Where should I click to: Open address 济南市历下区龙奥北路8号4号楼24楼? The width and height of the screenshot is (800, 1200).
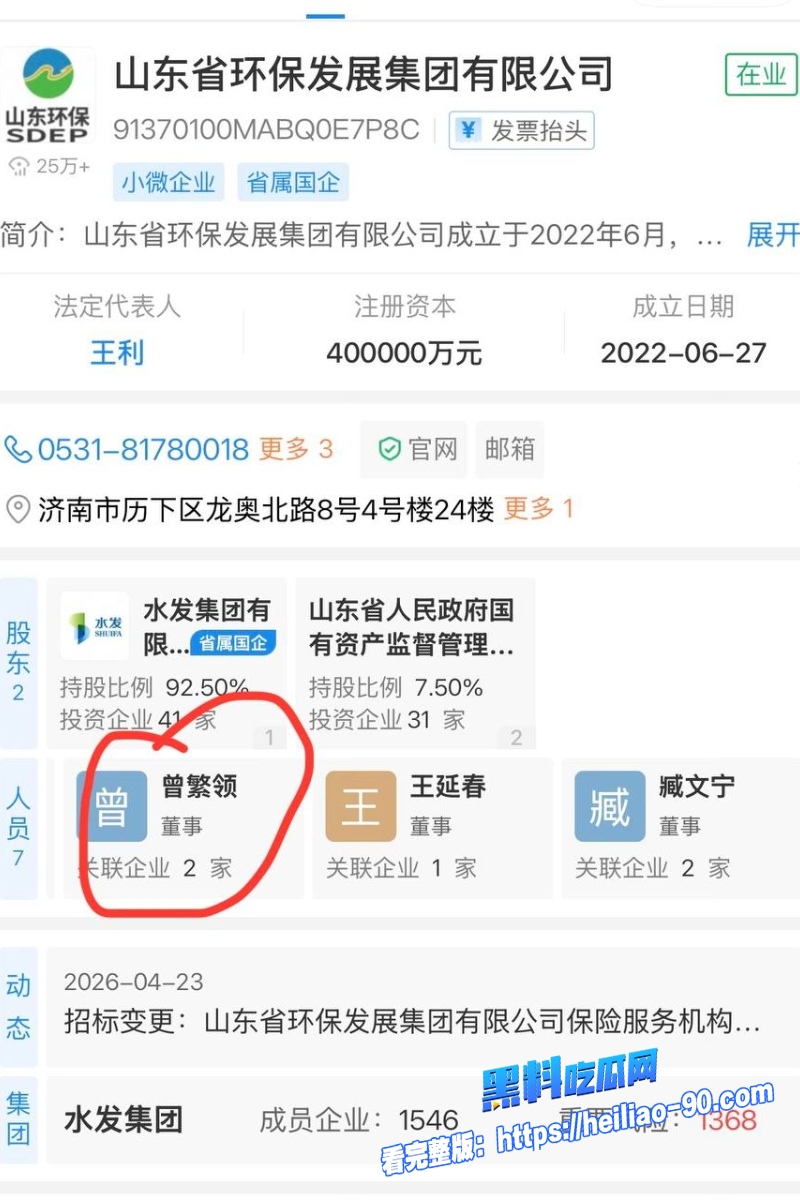[266, 510]
